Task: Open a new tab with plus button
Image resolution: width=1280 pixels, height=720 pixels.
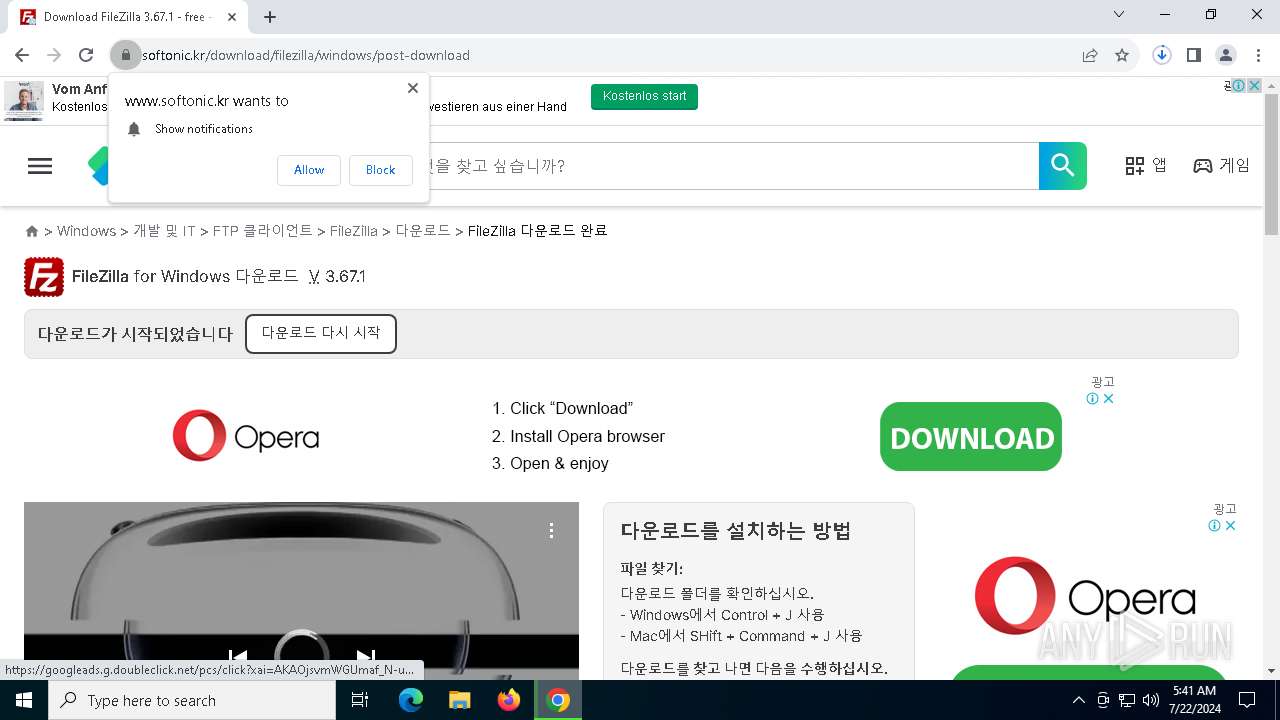Action: tap(270, 17)
